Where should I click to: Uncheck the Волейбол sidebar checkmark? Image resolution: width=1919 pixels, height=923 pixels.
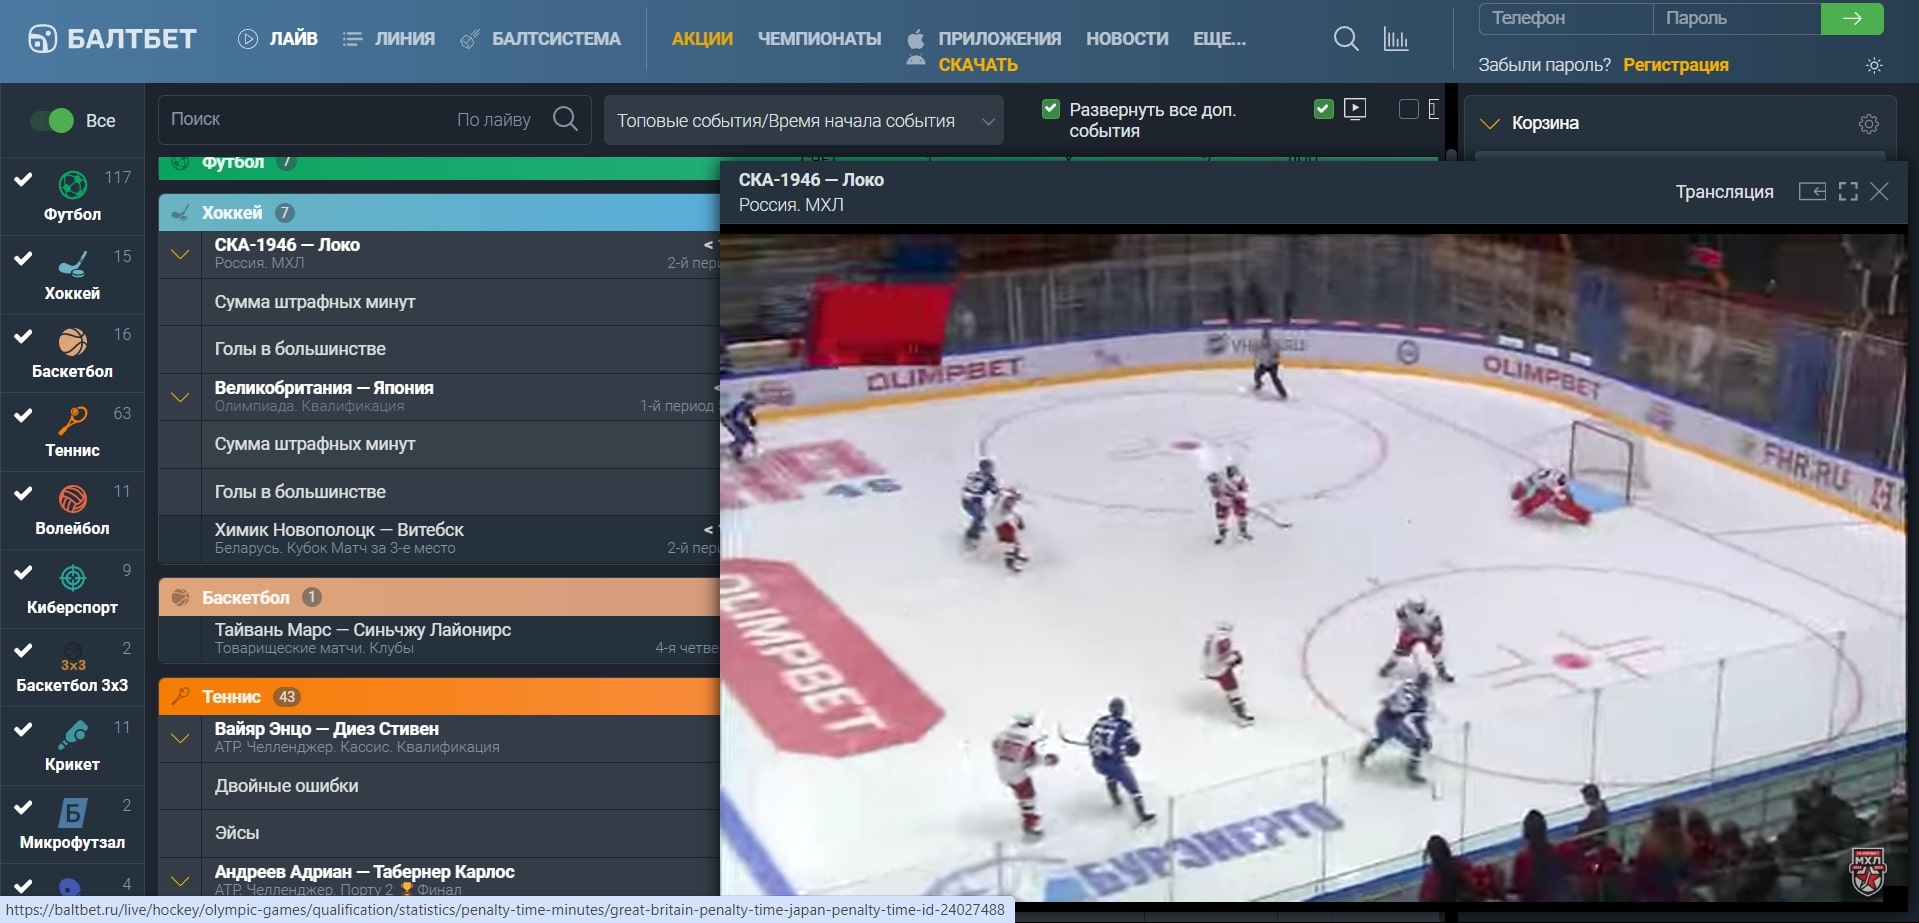click(x=23, y=493)
